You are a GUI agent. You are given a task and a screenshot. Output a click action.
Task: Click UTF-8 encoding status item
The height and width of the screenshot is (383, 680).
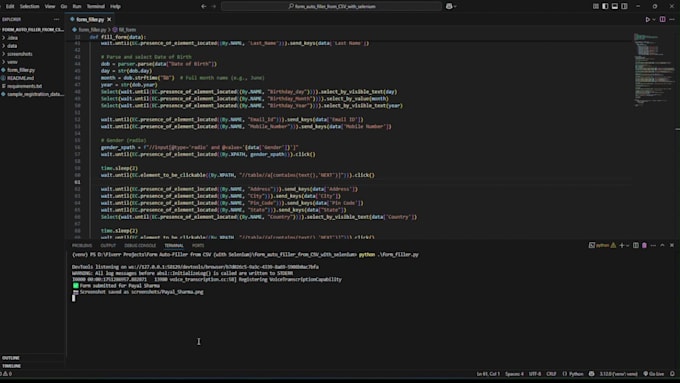click(x=535, y=374)
